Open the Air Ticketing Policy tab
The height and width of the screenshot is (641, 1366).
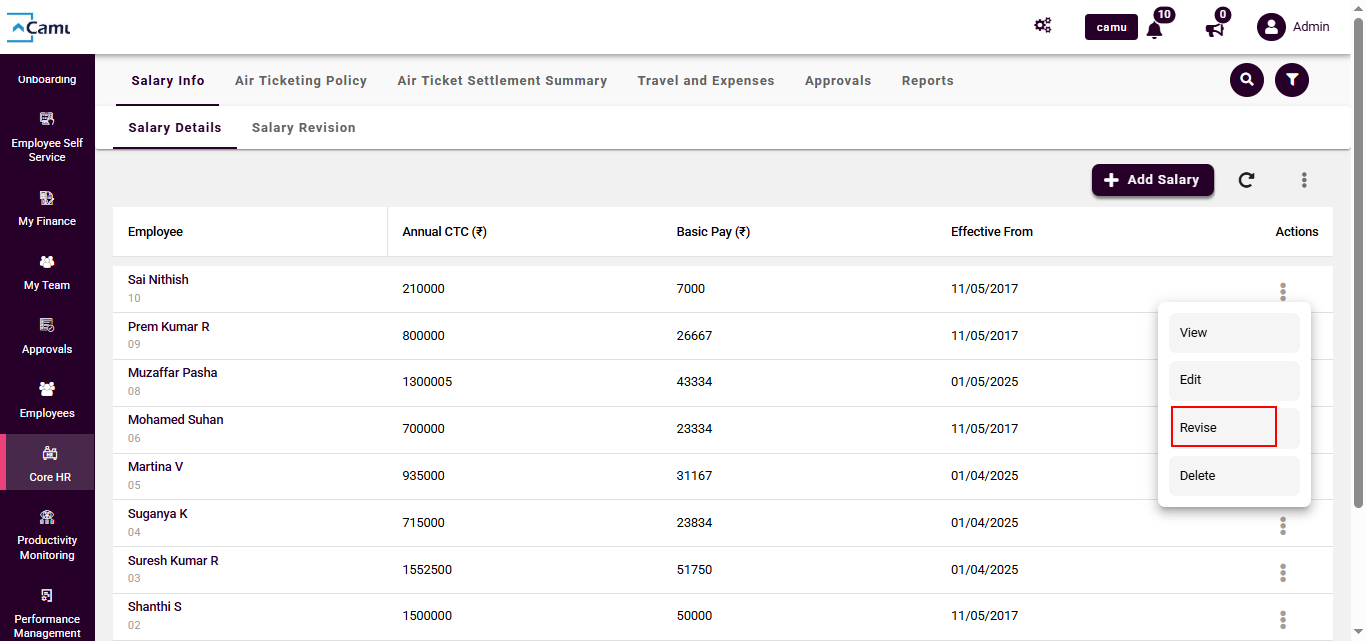(301, 81)
